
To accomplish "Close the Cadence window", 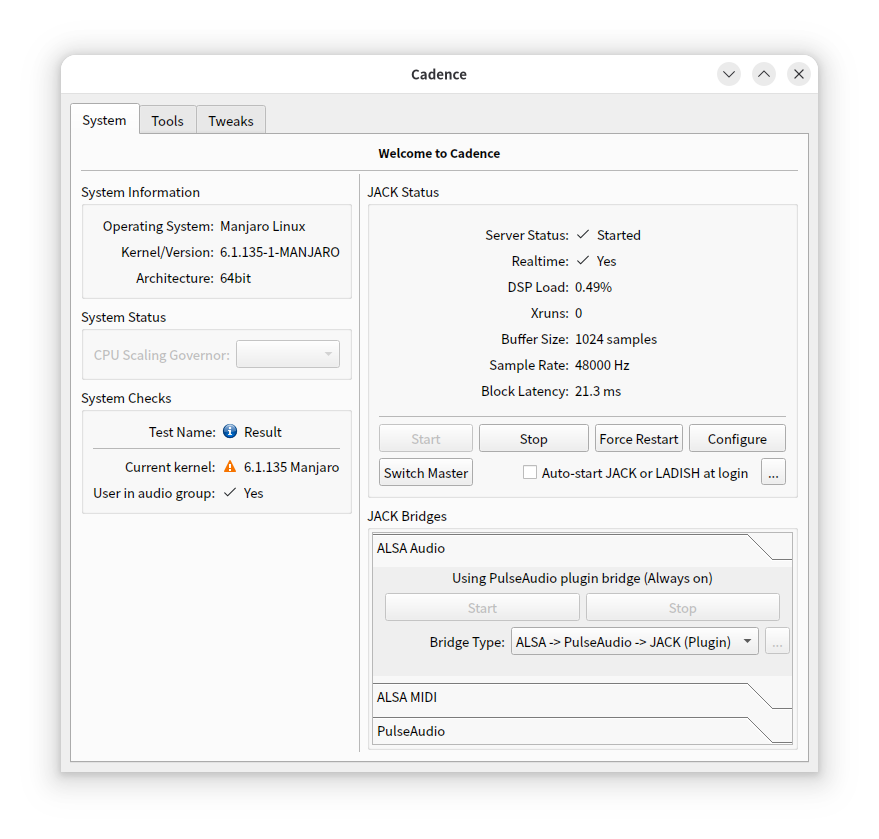I will coord(799,74).
